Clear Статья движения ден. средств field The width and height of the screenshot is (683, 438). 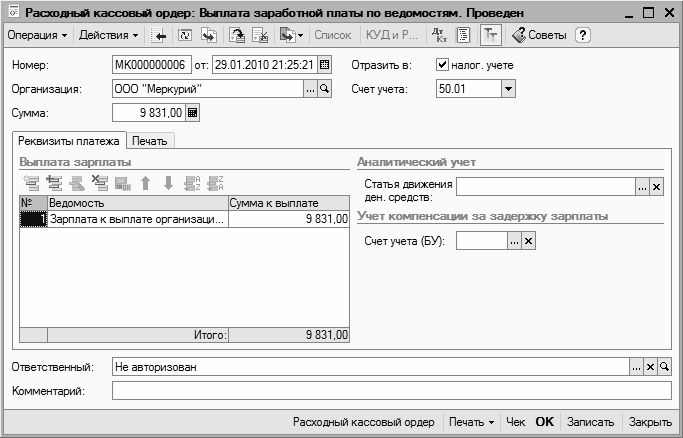click(657, 186)
